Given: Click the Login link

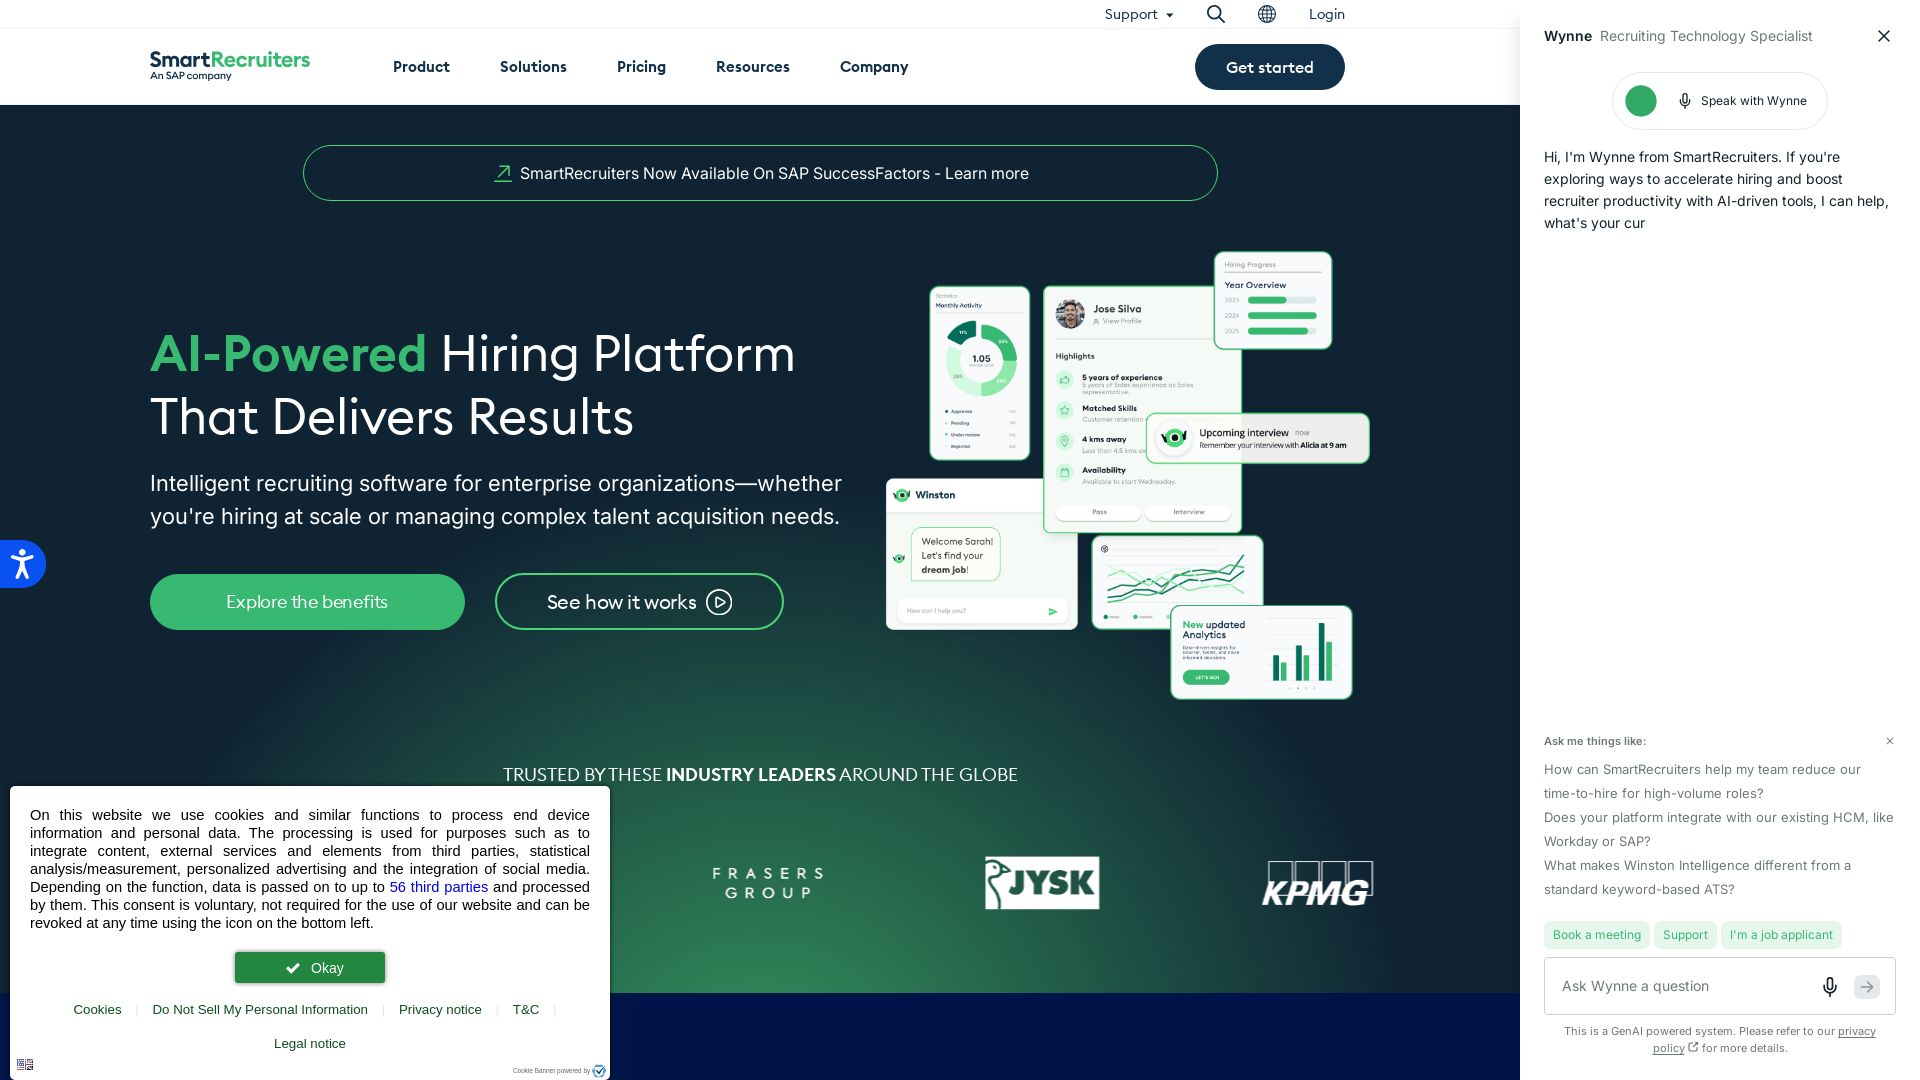Looking at the screenshot, I should point(1327,14).
